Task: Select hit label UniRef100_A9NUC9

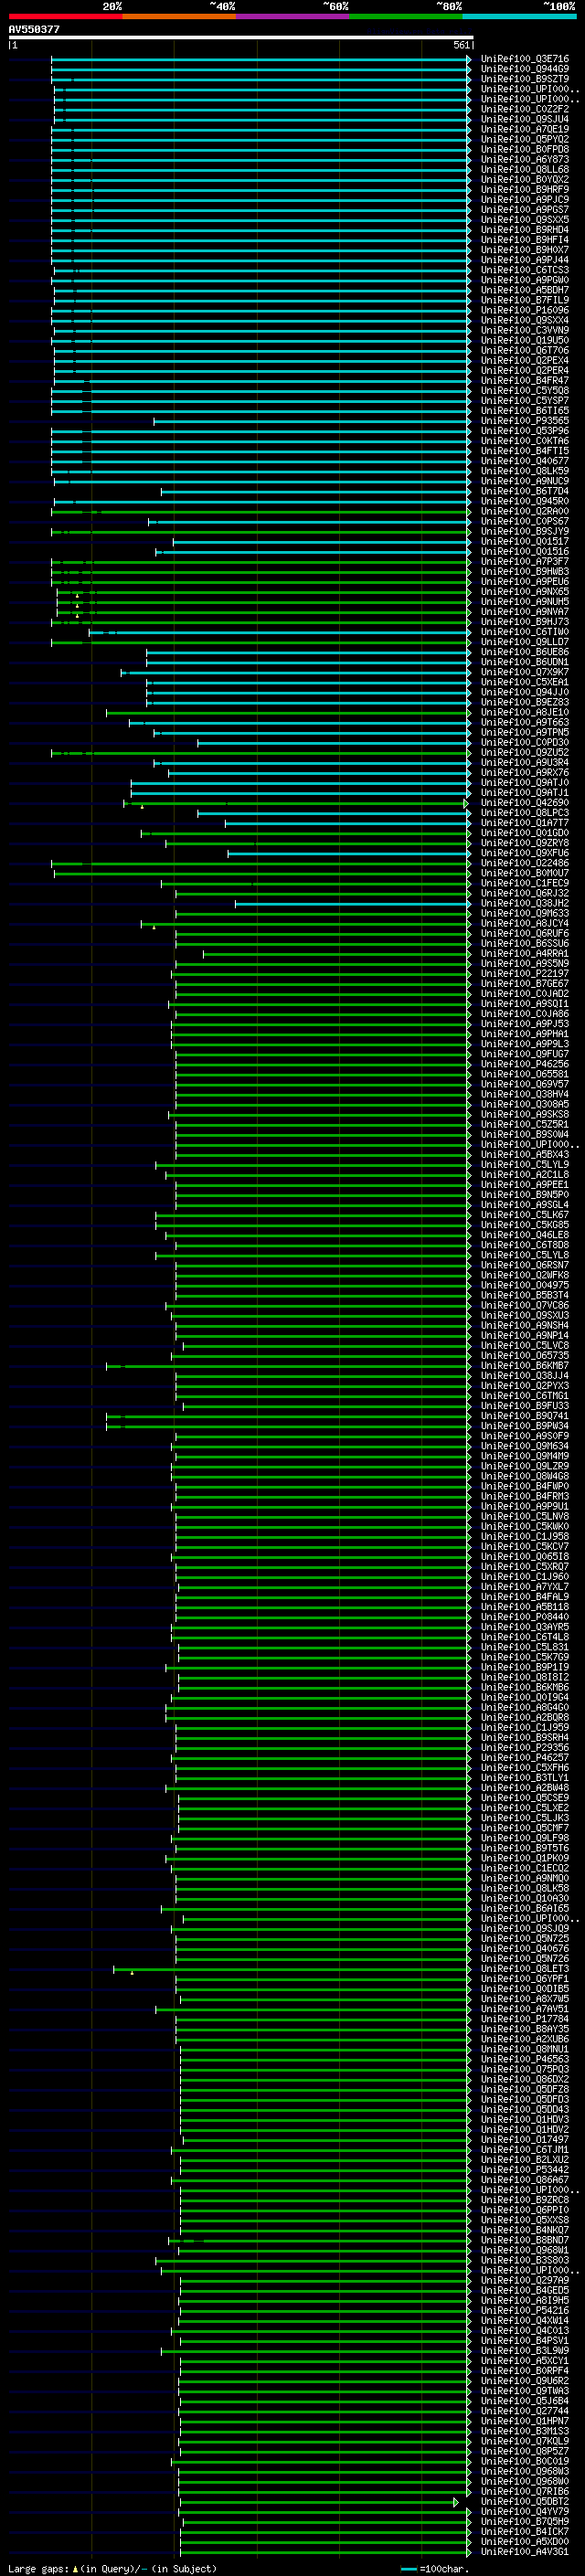Action: coord(525,481)
